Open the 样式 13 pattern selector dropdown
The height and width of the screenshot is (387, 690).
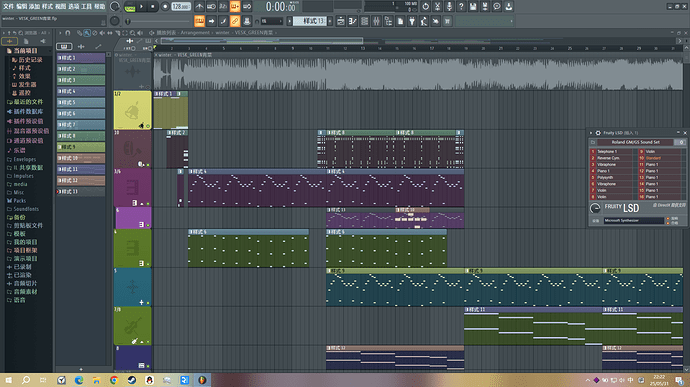311,21
